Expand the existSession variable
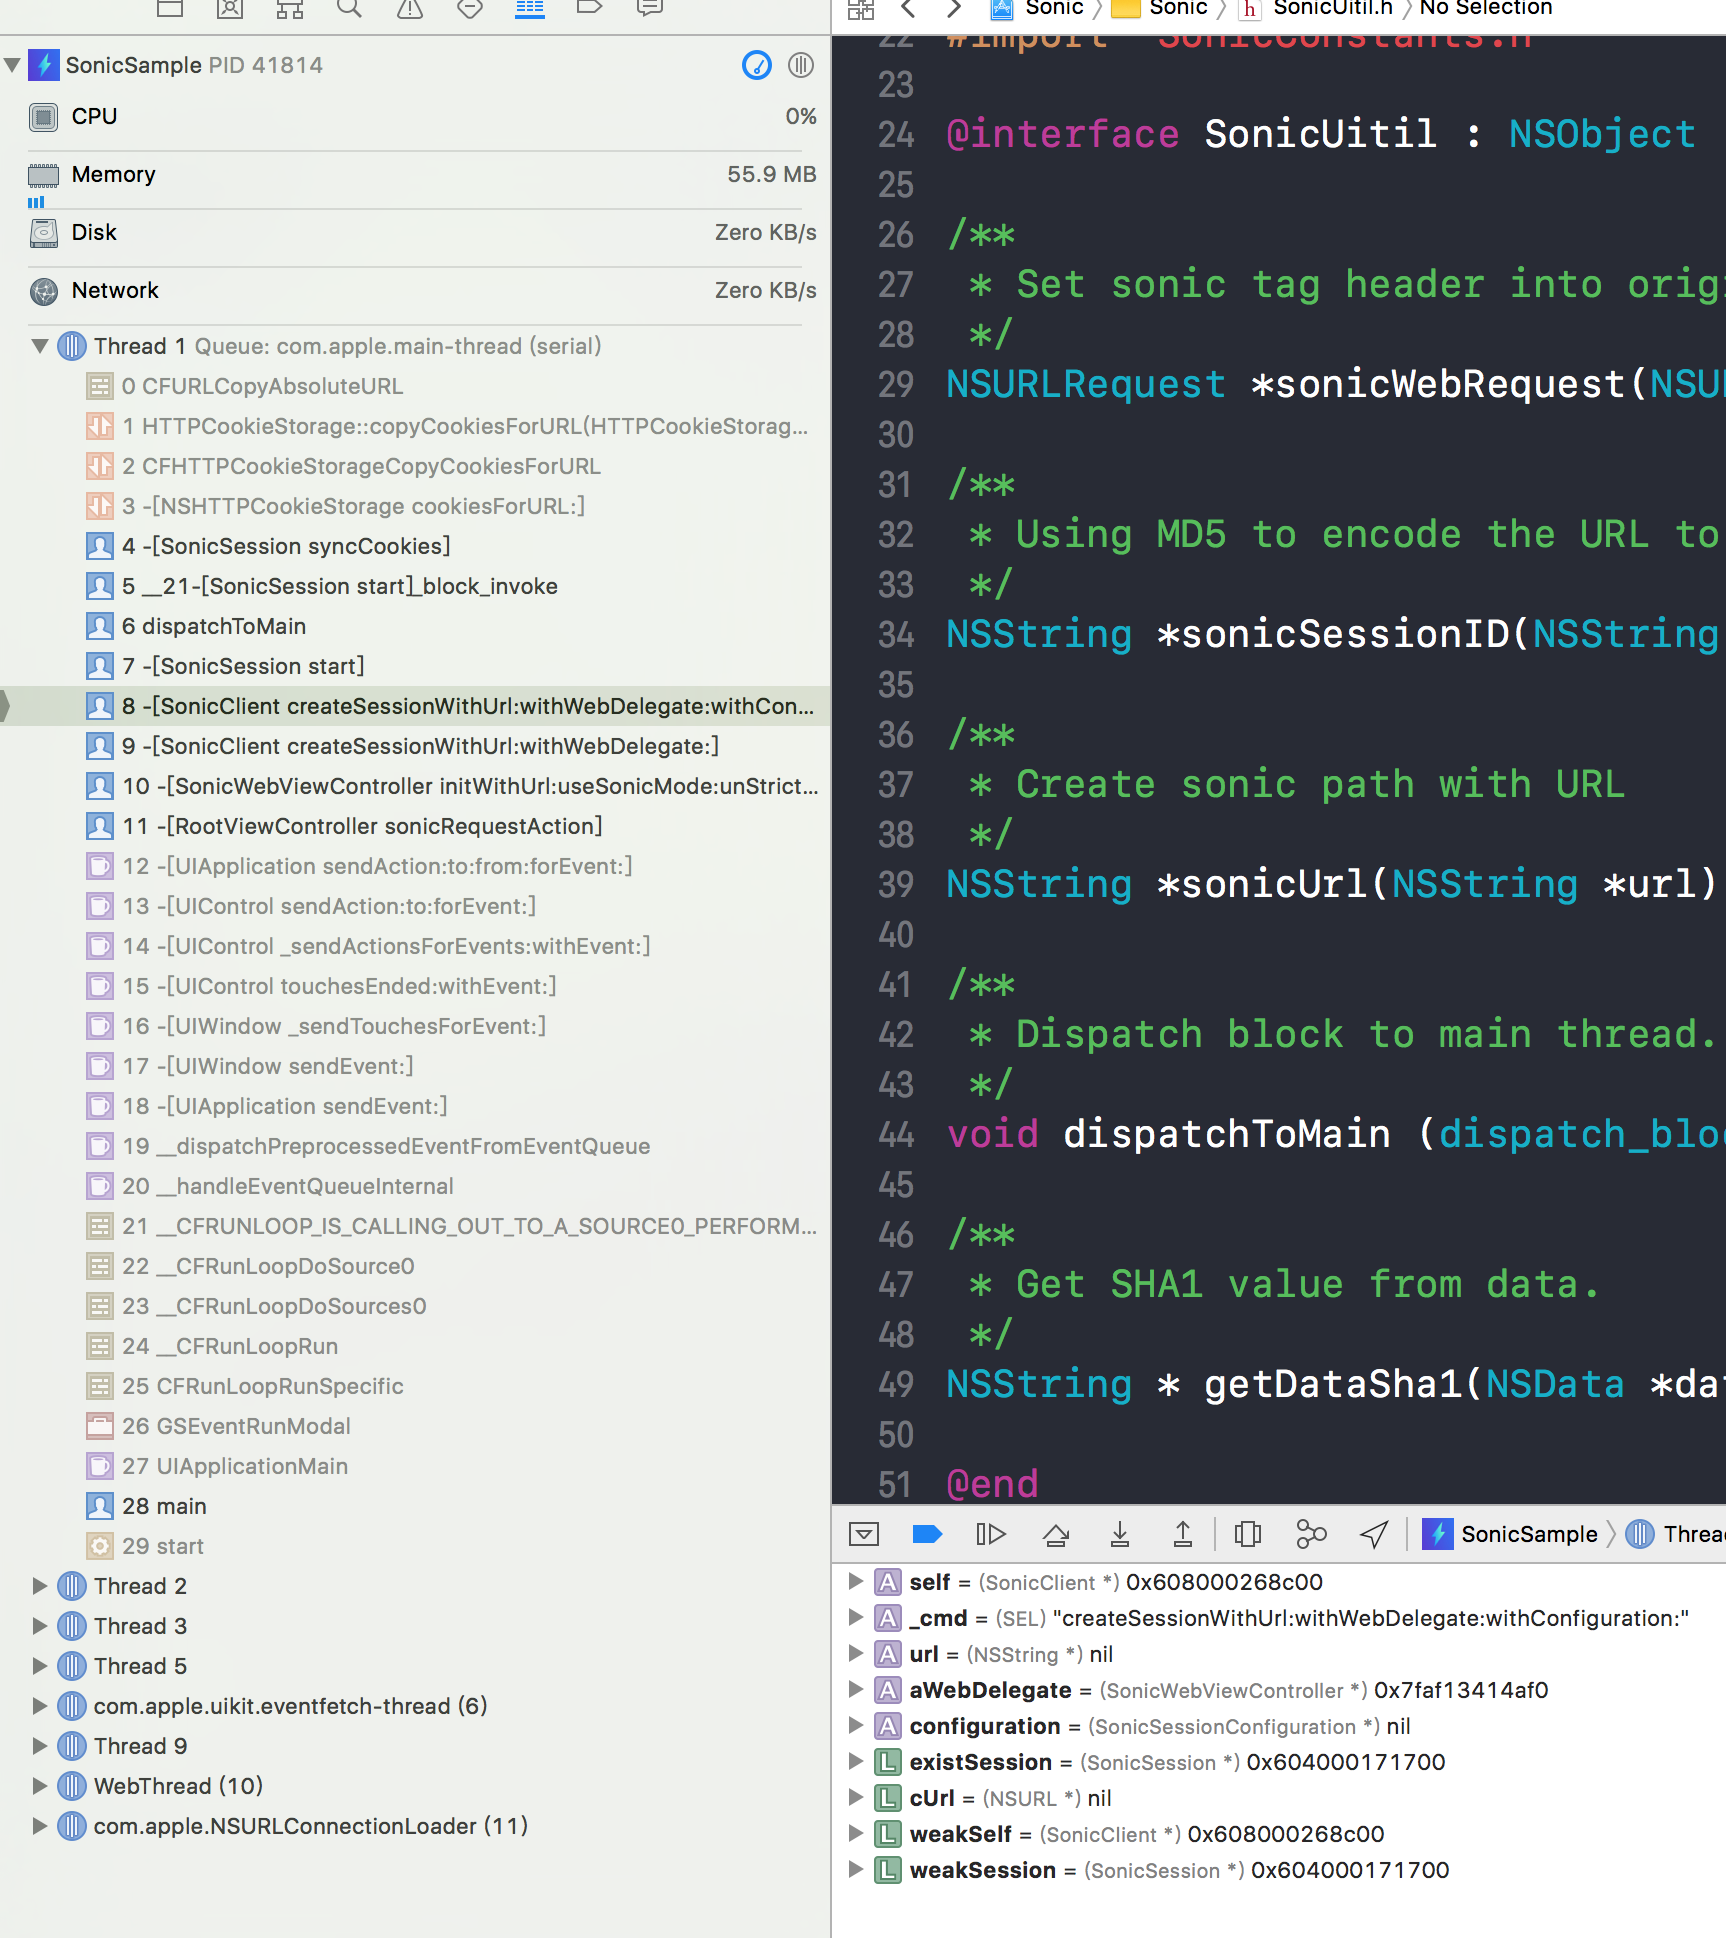The height and width of the screenshot is (1938, 1726). point(856,1762)
